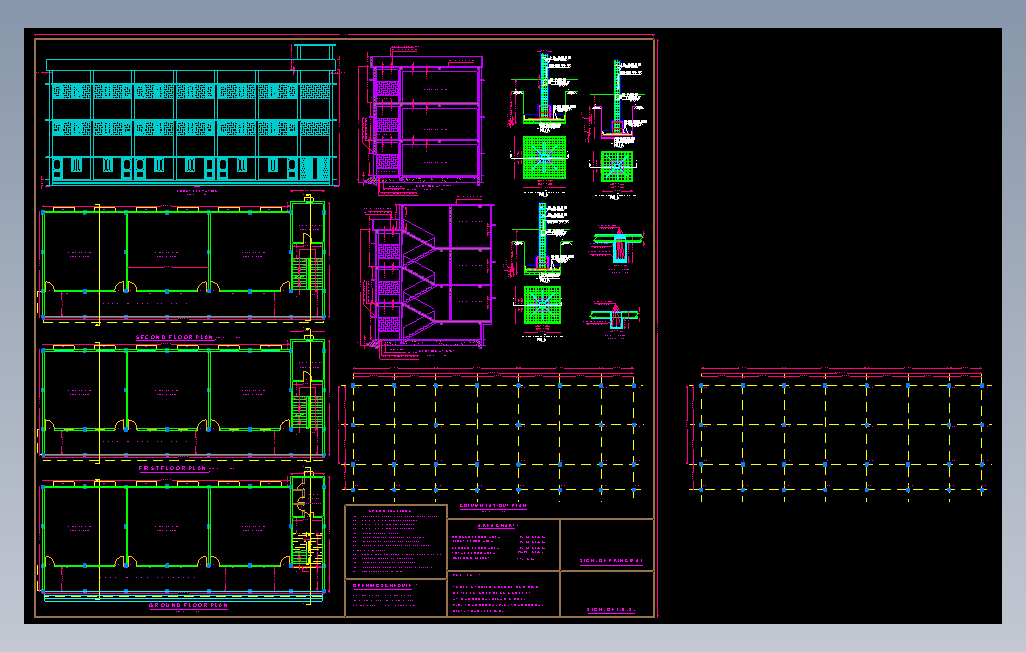1026x652 pixels.
Task: Click the specifications notes box
Action: point(396,541)
